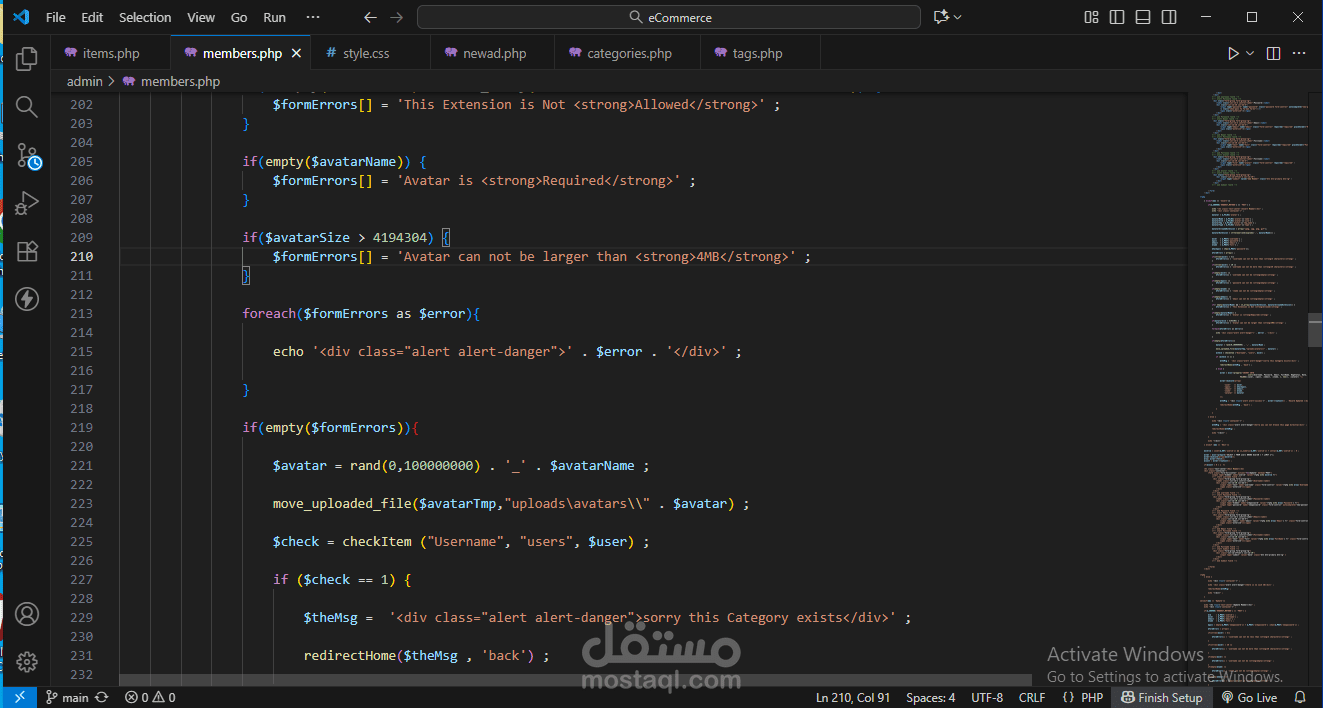This screenshot has width=1323, height=708.
Task: Open the Edit menu
Action: [92, 17]
